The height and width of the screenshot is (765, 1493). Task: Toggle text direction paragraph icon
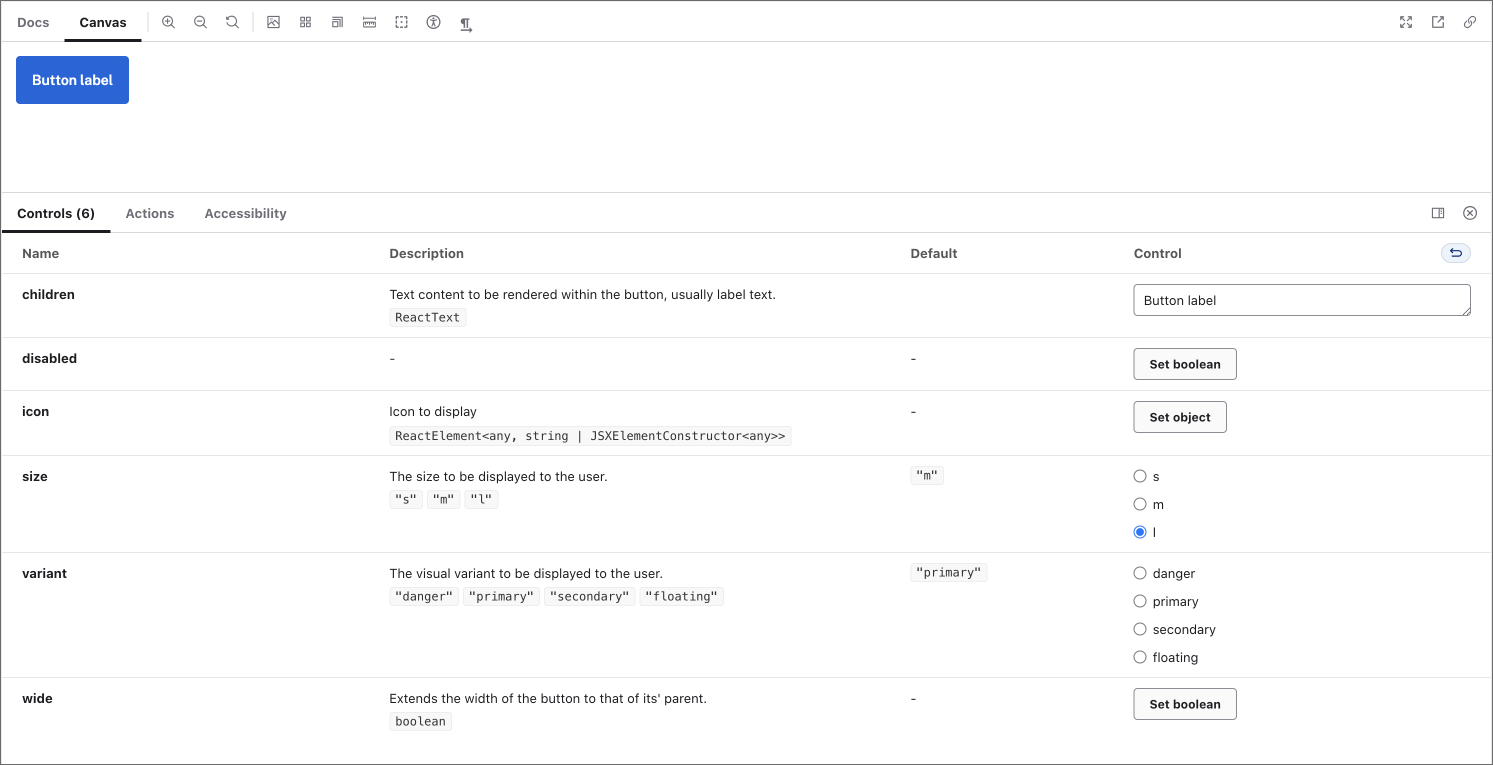(x=466, y=23)
